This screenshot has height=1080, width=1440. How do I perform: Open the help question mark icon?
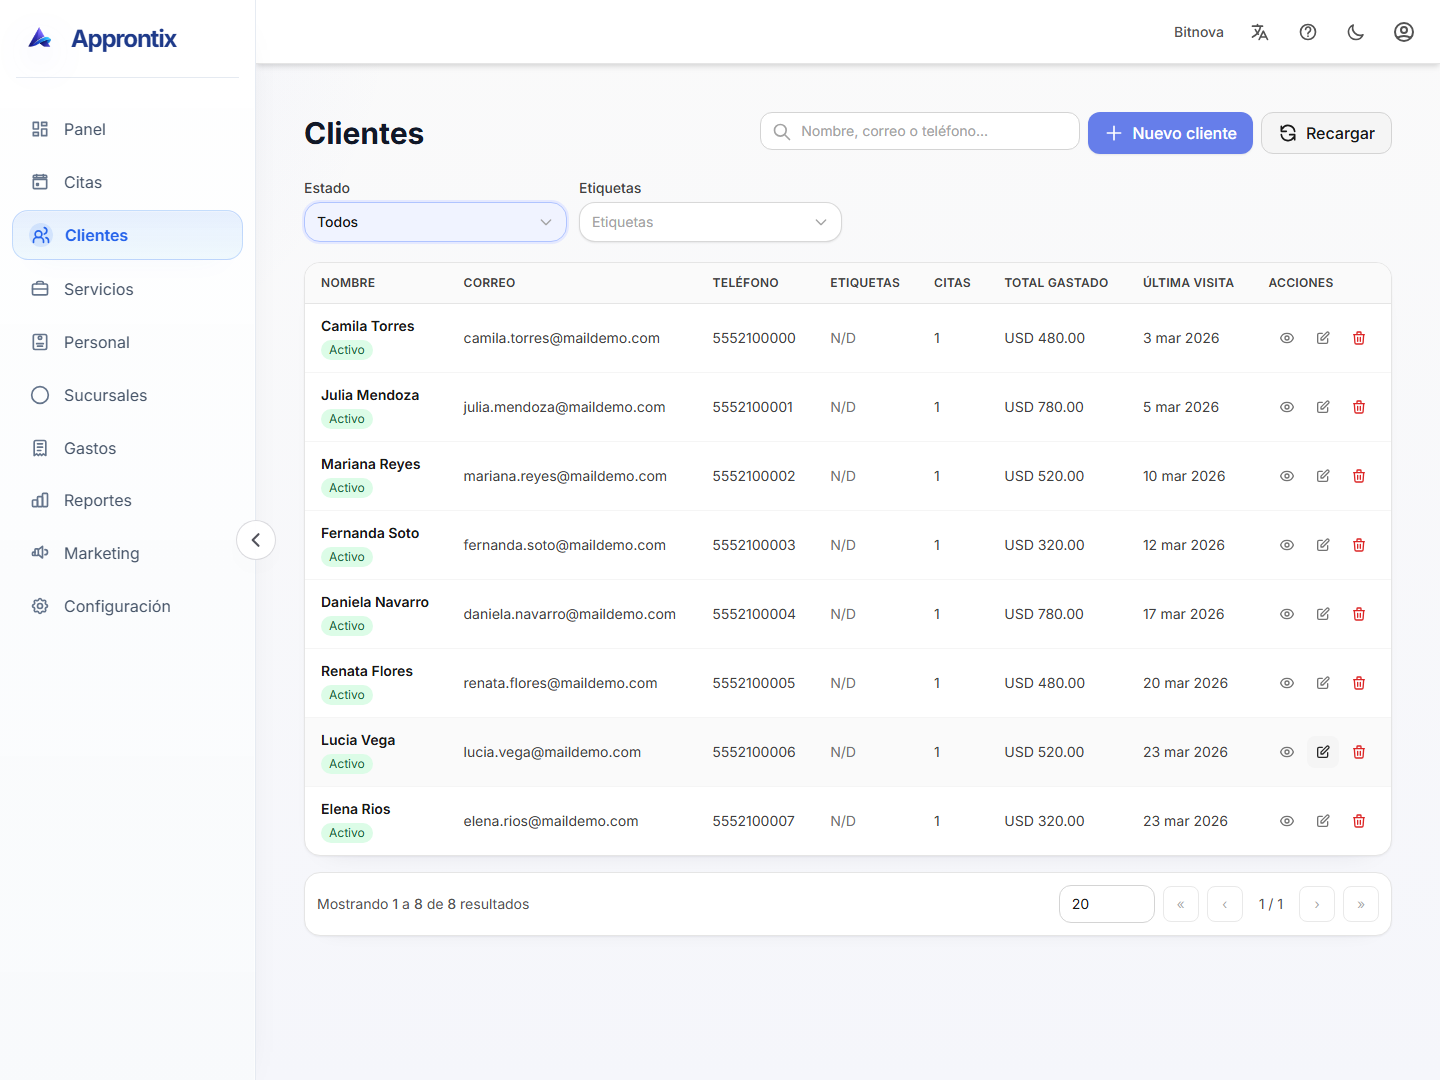(1308, 32)
